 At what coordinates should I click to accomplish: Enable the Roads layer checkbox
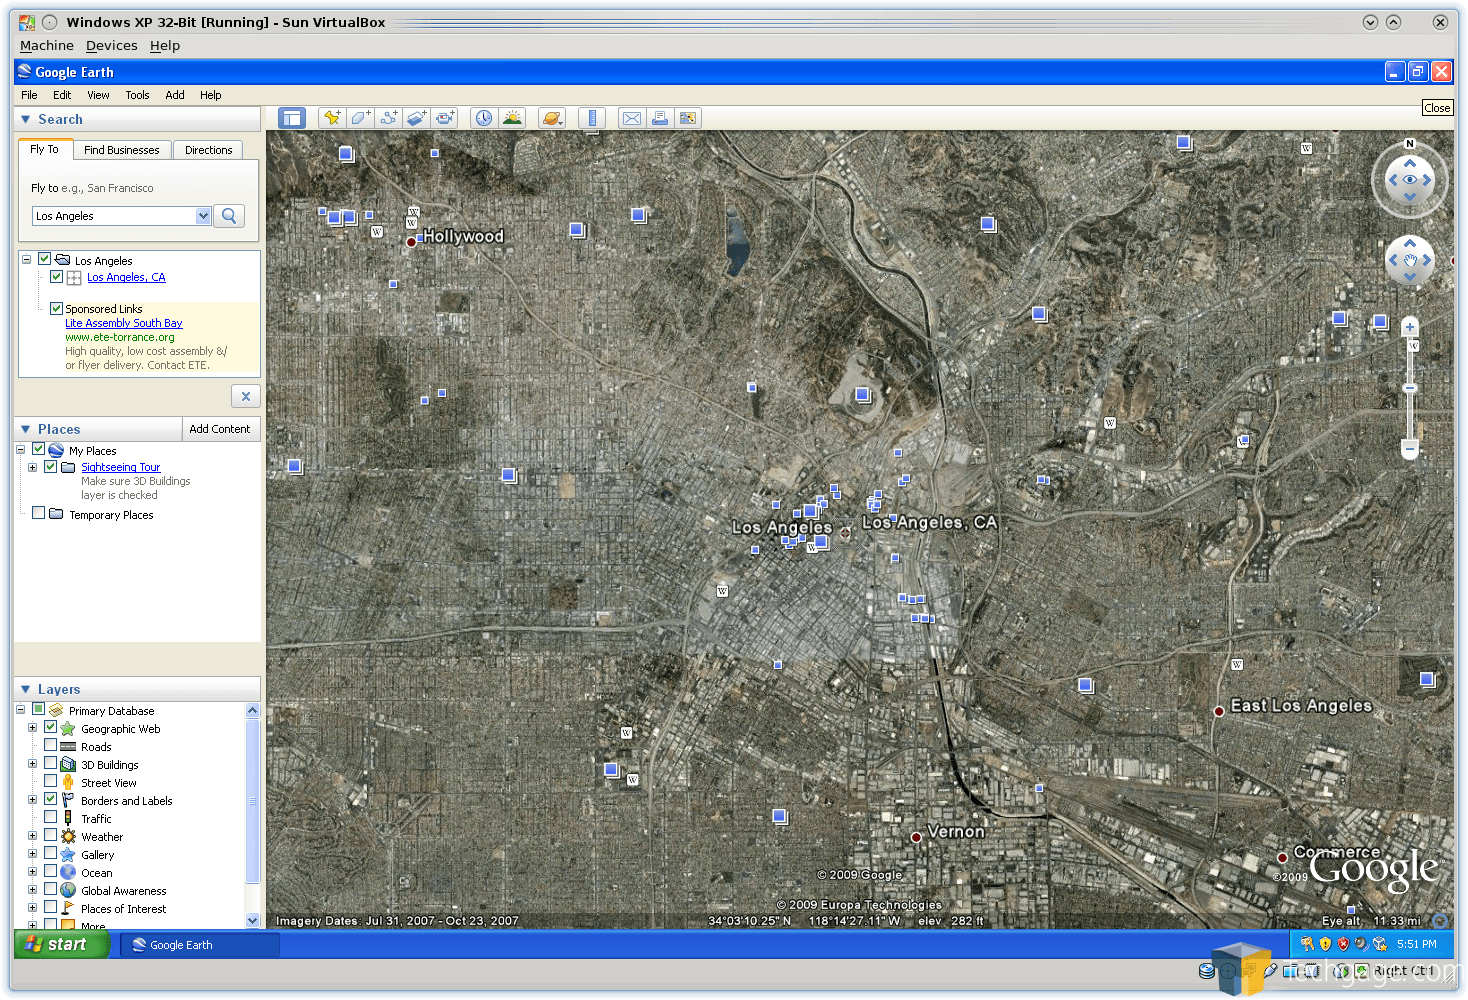tap(50, 745)
